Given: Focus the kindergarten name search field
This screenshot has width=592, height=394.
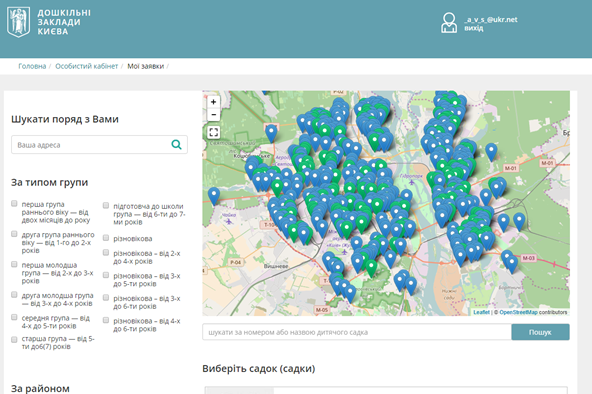Looking at the screenshot, I should point(357,332).
